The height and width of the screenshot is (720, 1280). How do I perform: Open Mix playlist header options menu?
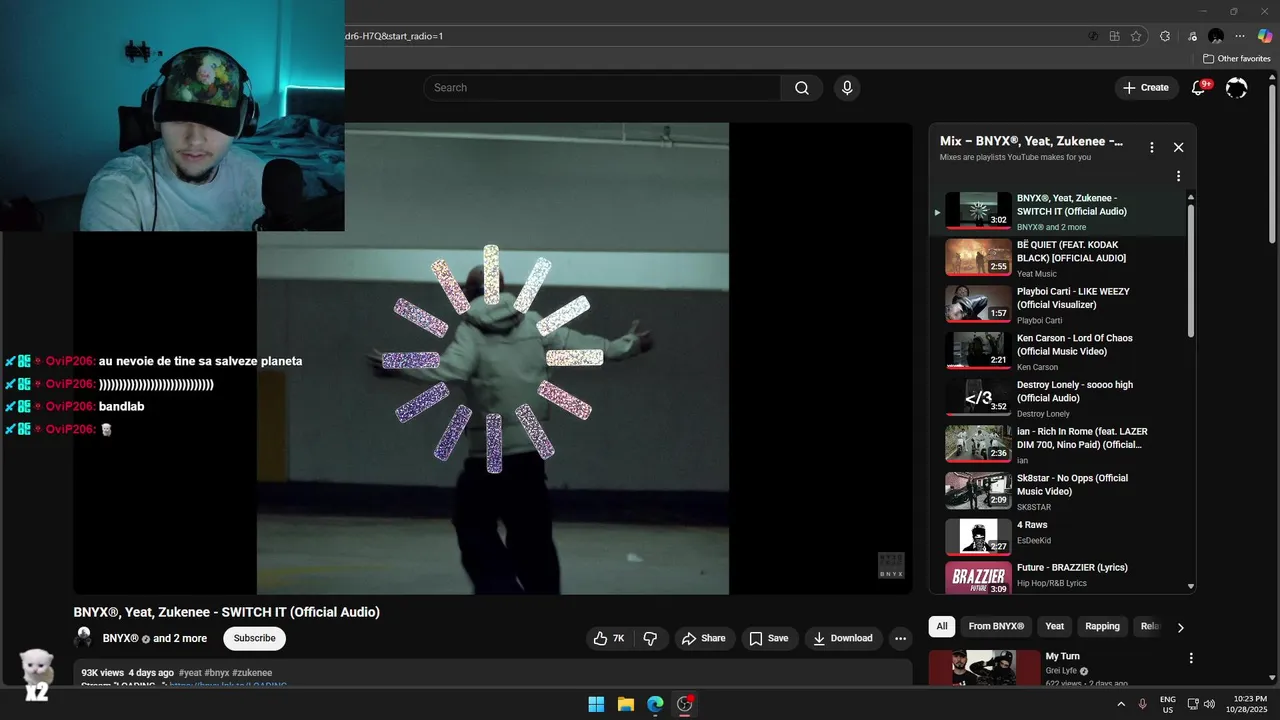(x=1151, y=147)
